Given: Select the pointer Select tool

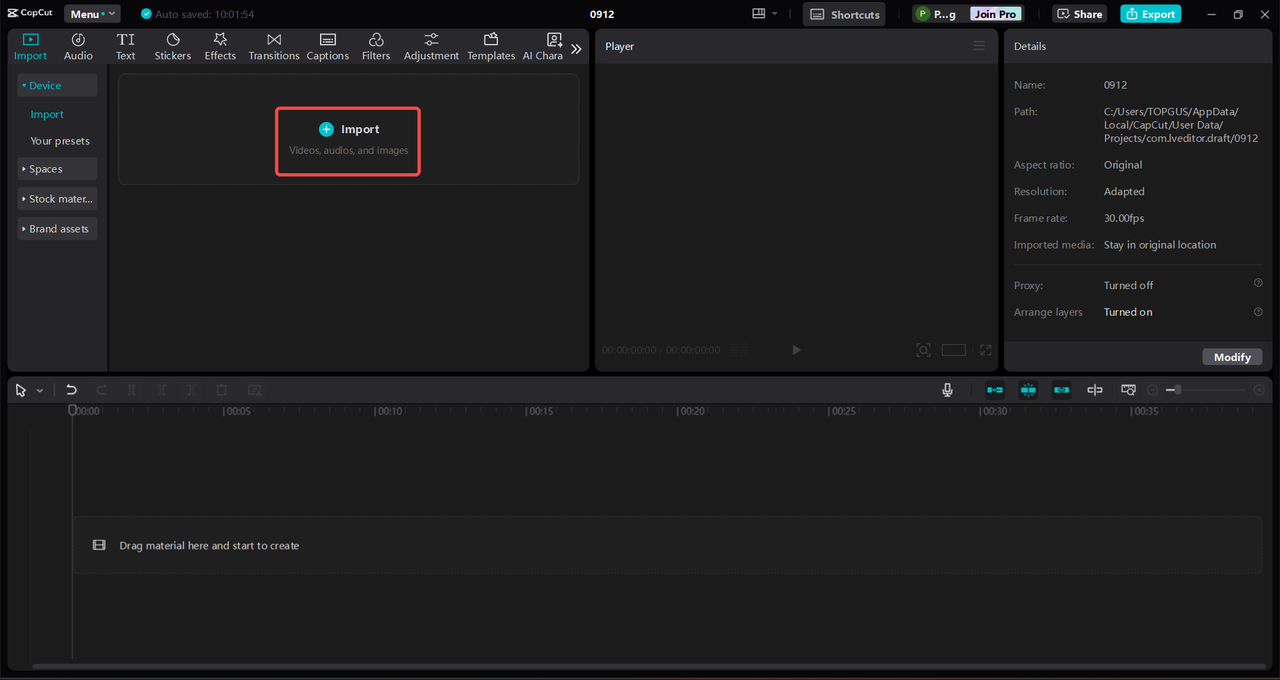Looking at the screenshot, I should 21,390.
